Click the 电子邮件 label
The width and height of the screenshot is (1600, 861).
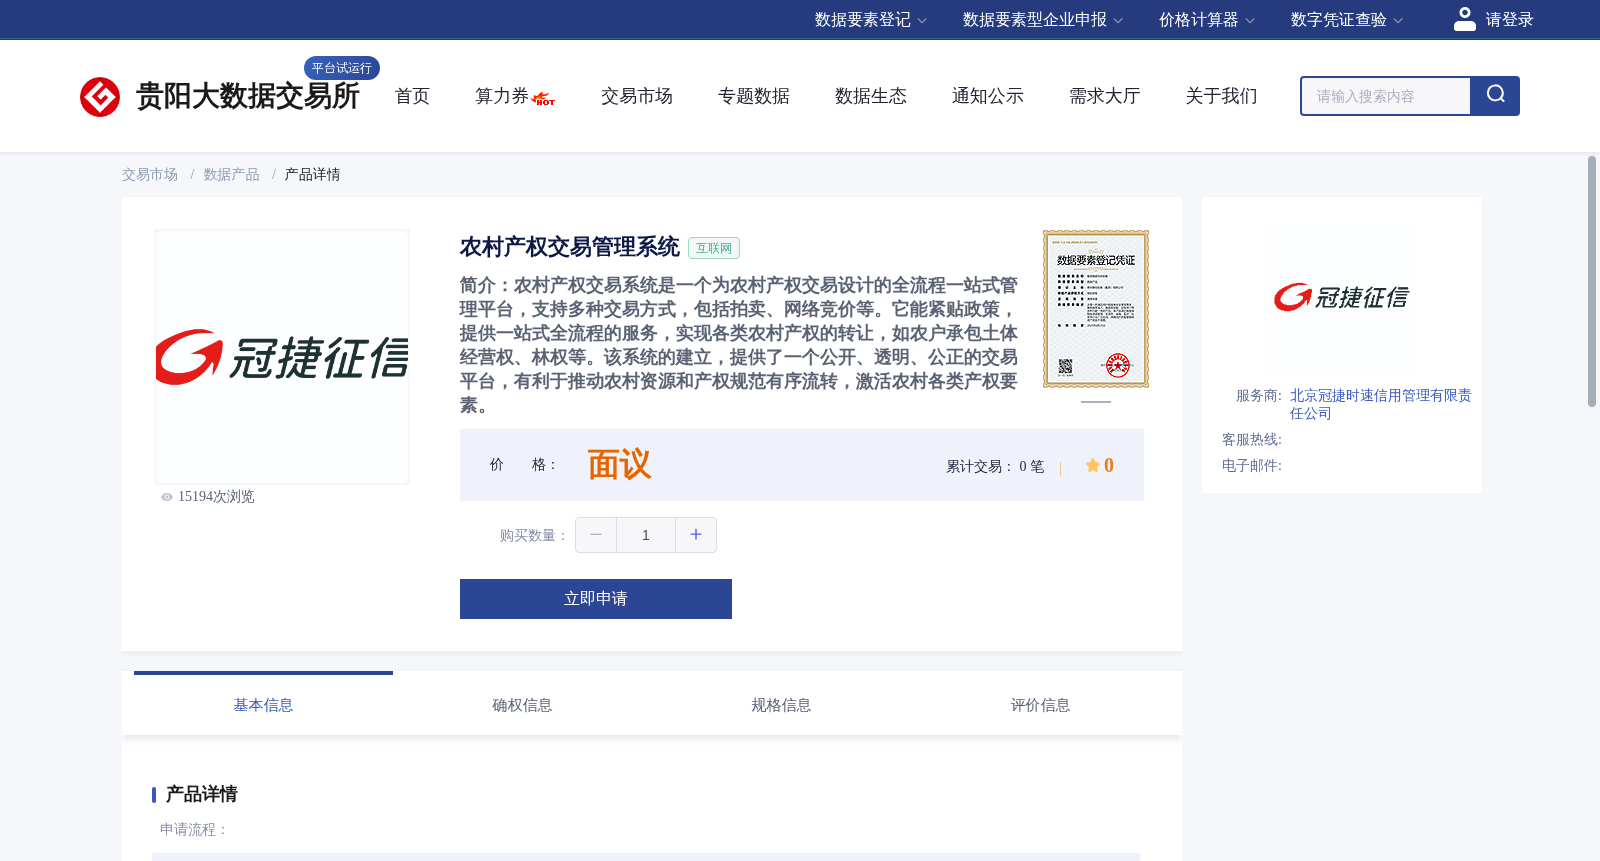pyautogui.click(x=1252, y=466)
